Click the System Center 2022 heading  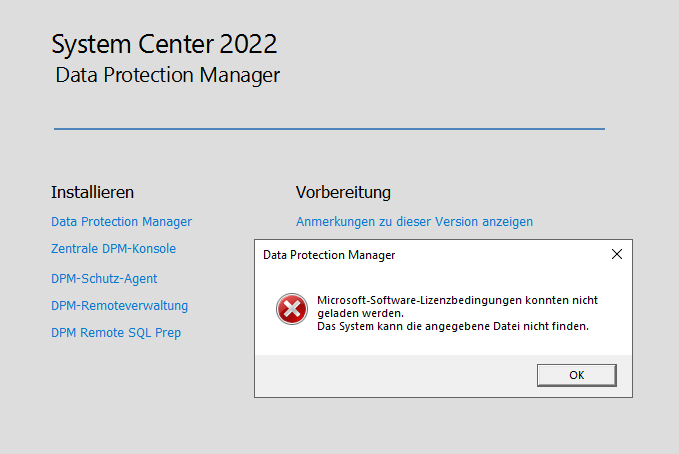164,44
